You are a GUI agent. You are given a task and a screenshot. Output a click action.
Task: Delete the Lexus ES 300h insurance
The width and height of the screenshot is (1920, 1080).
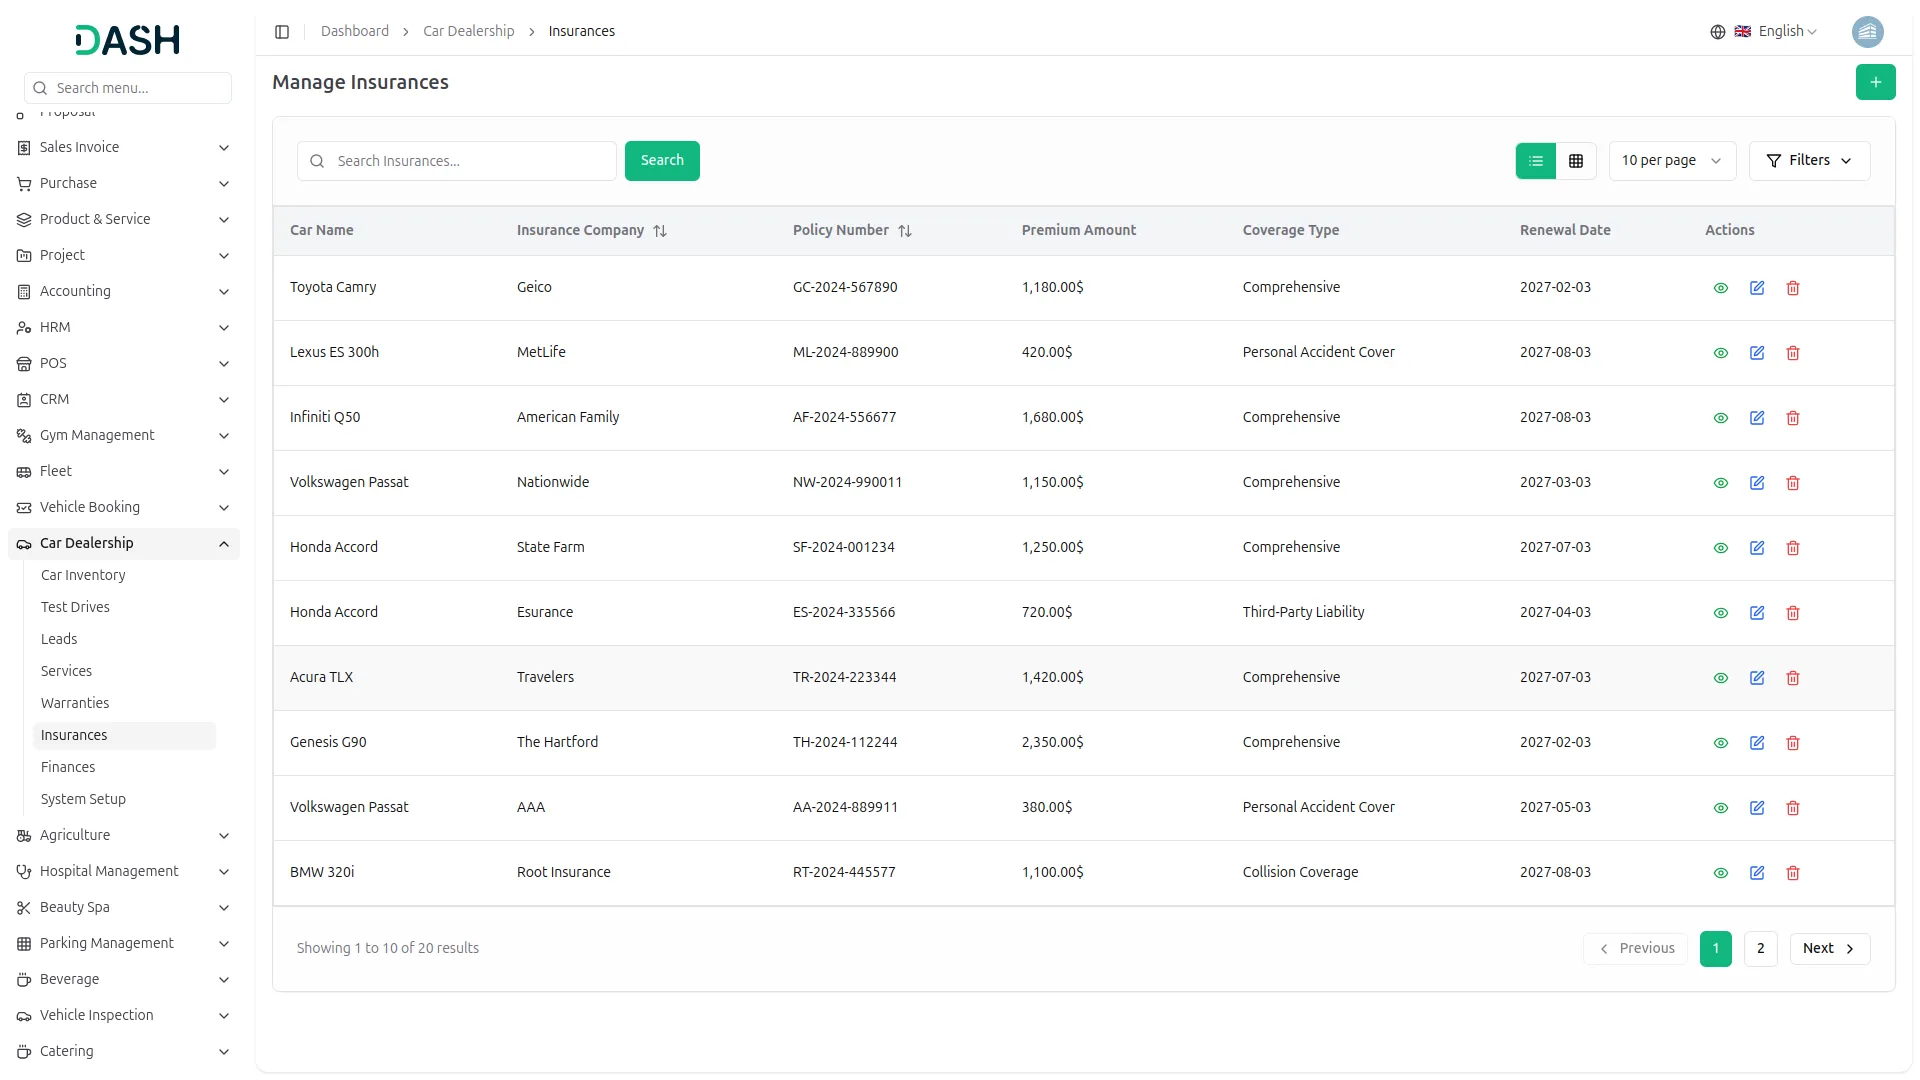(x=1792, y=353)
